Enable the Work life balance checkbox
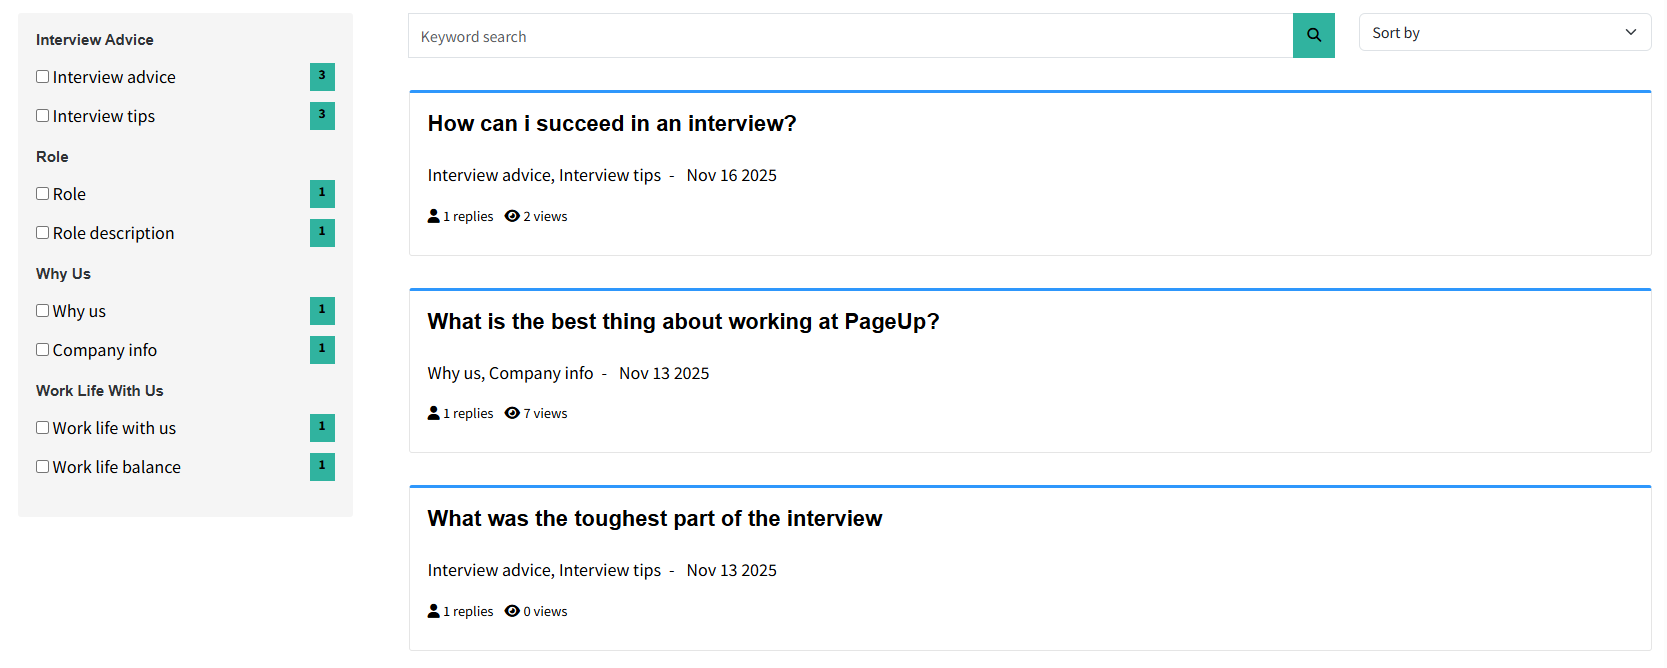The width and height of the screenshot is (1667, 668). coord(42,466)
